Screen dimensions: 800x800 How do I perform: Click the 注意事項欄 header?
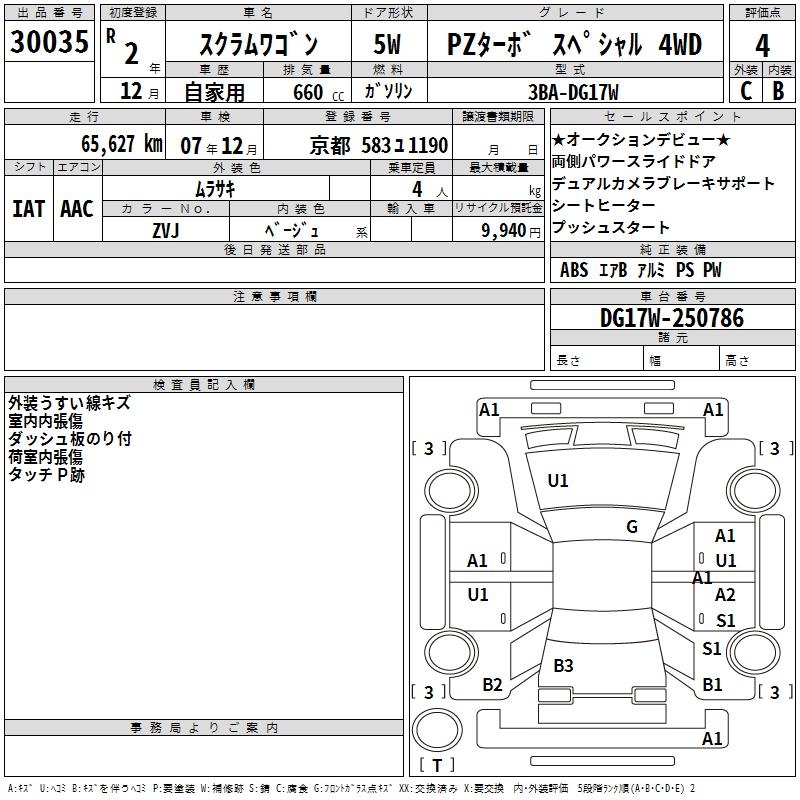[274, 297]
